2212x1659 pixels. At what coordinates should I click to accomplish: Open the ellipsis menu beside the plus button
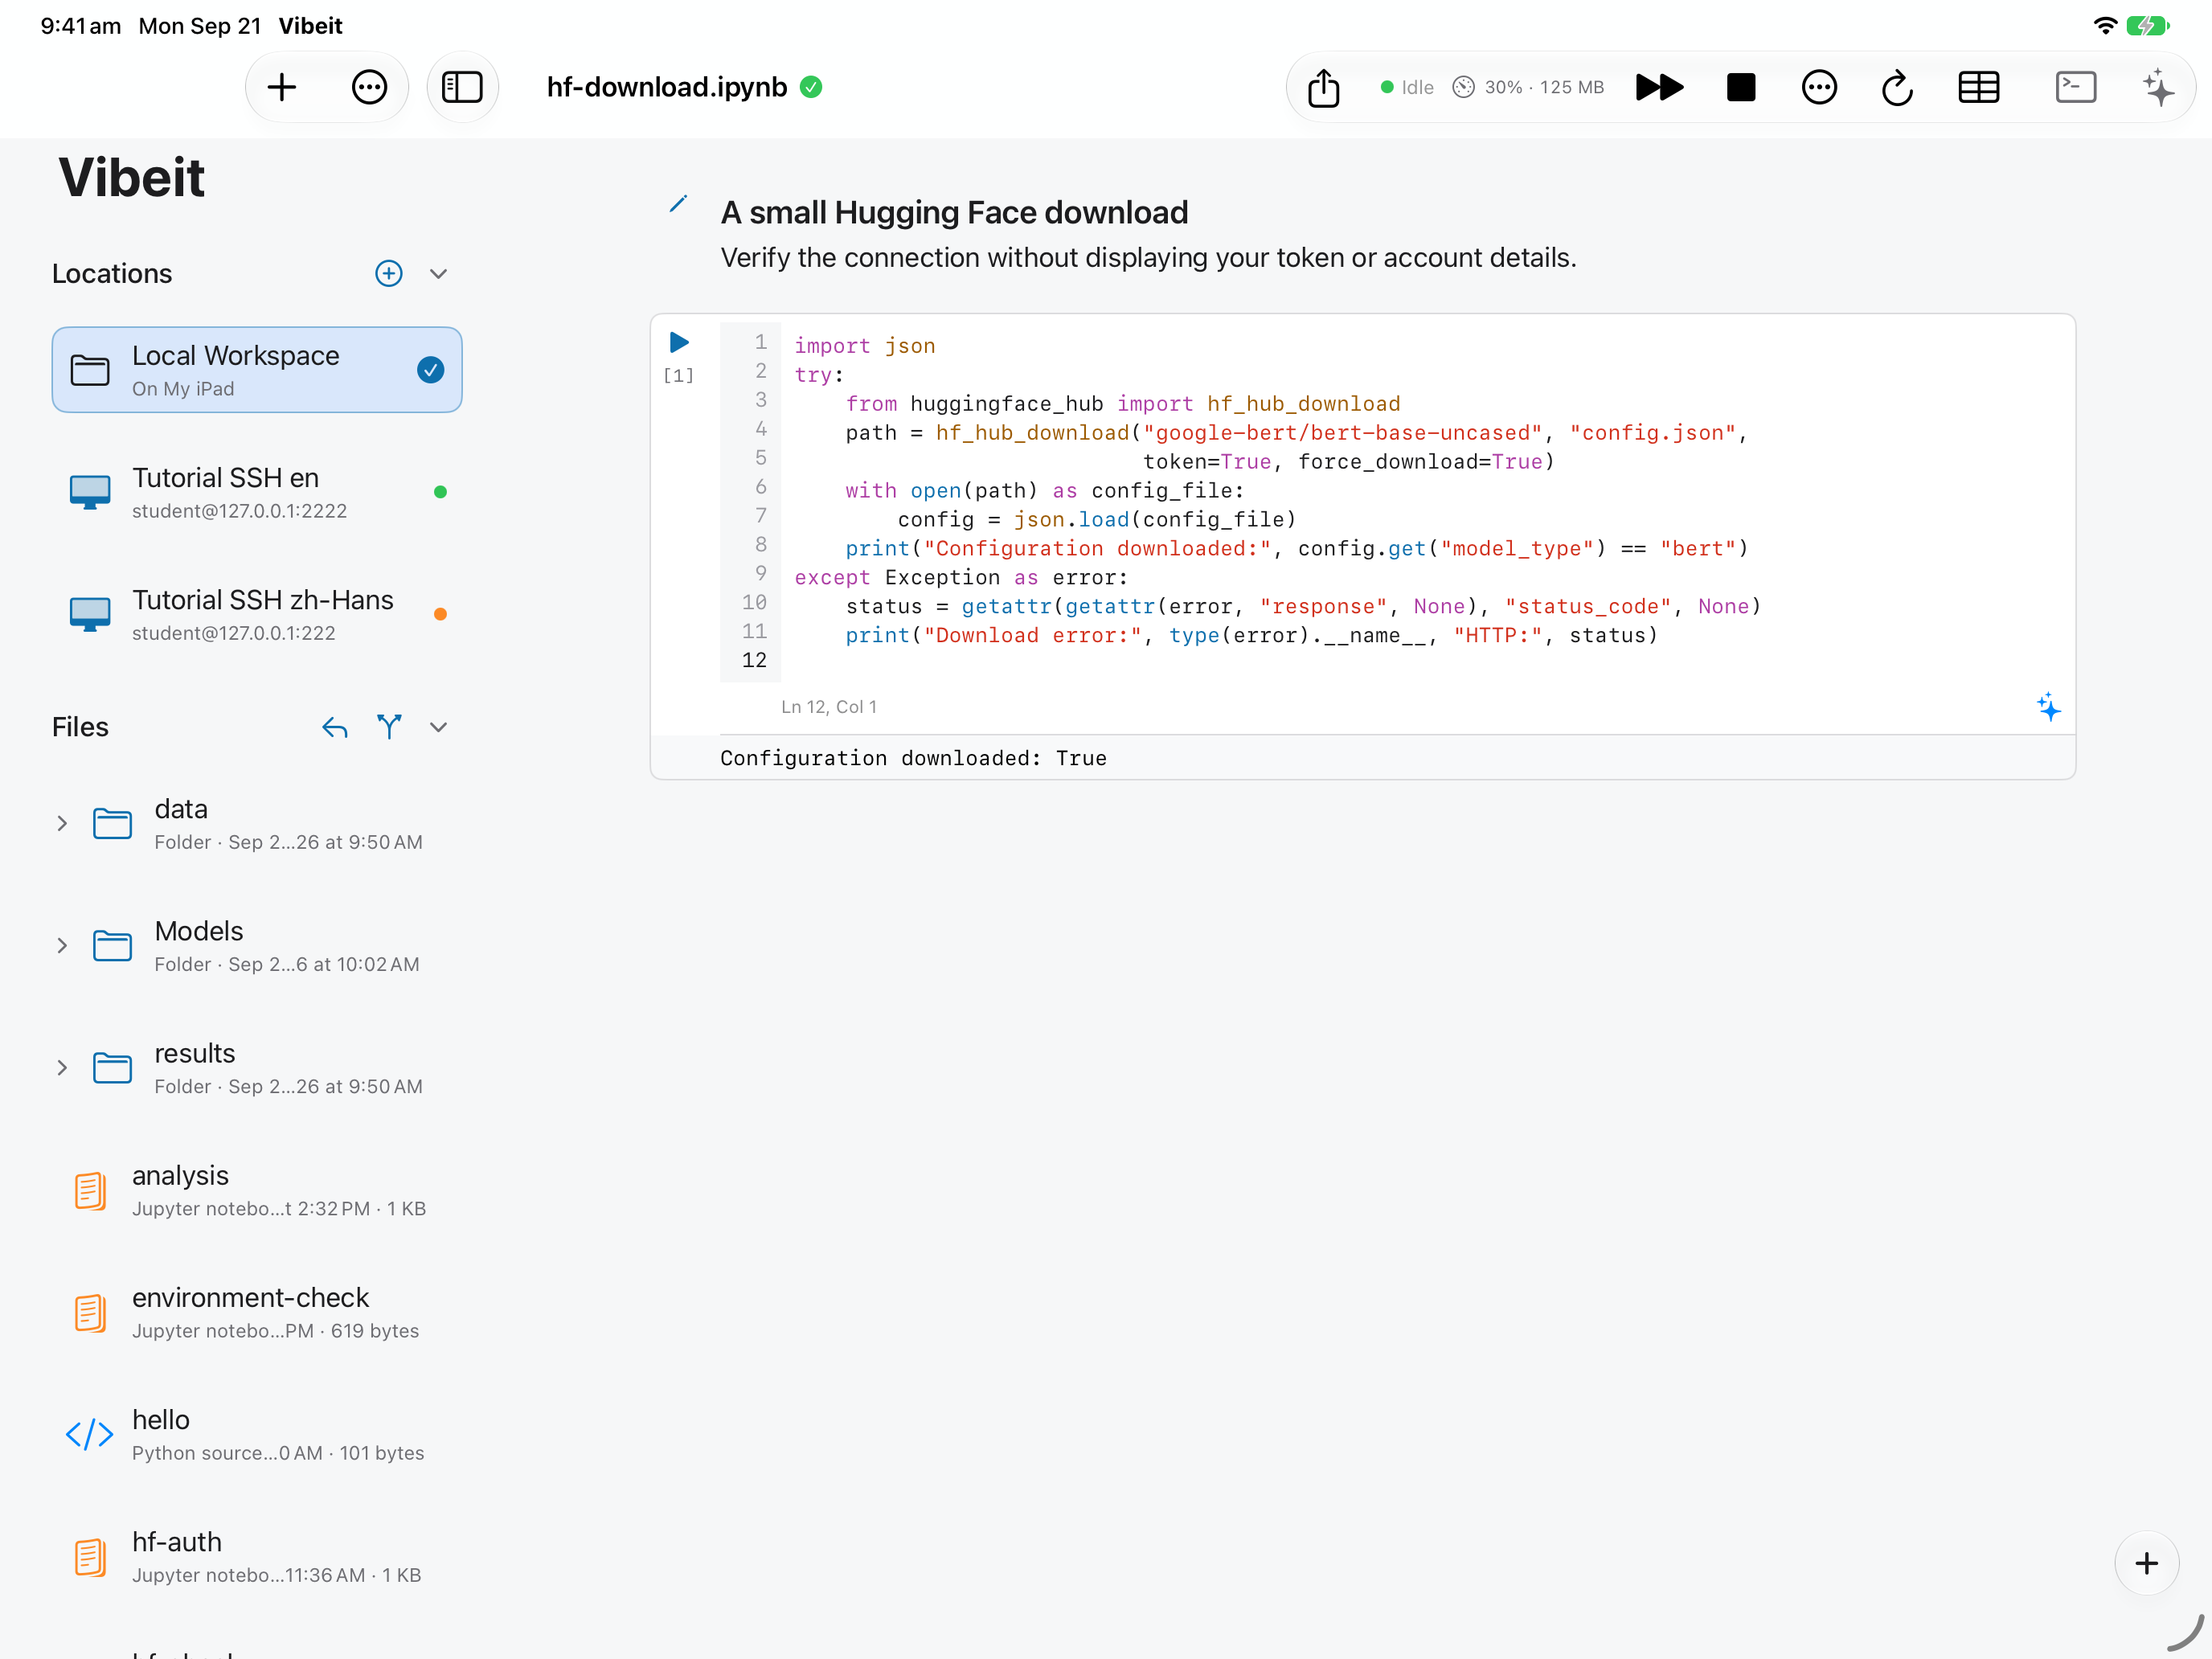point(369,87)
